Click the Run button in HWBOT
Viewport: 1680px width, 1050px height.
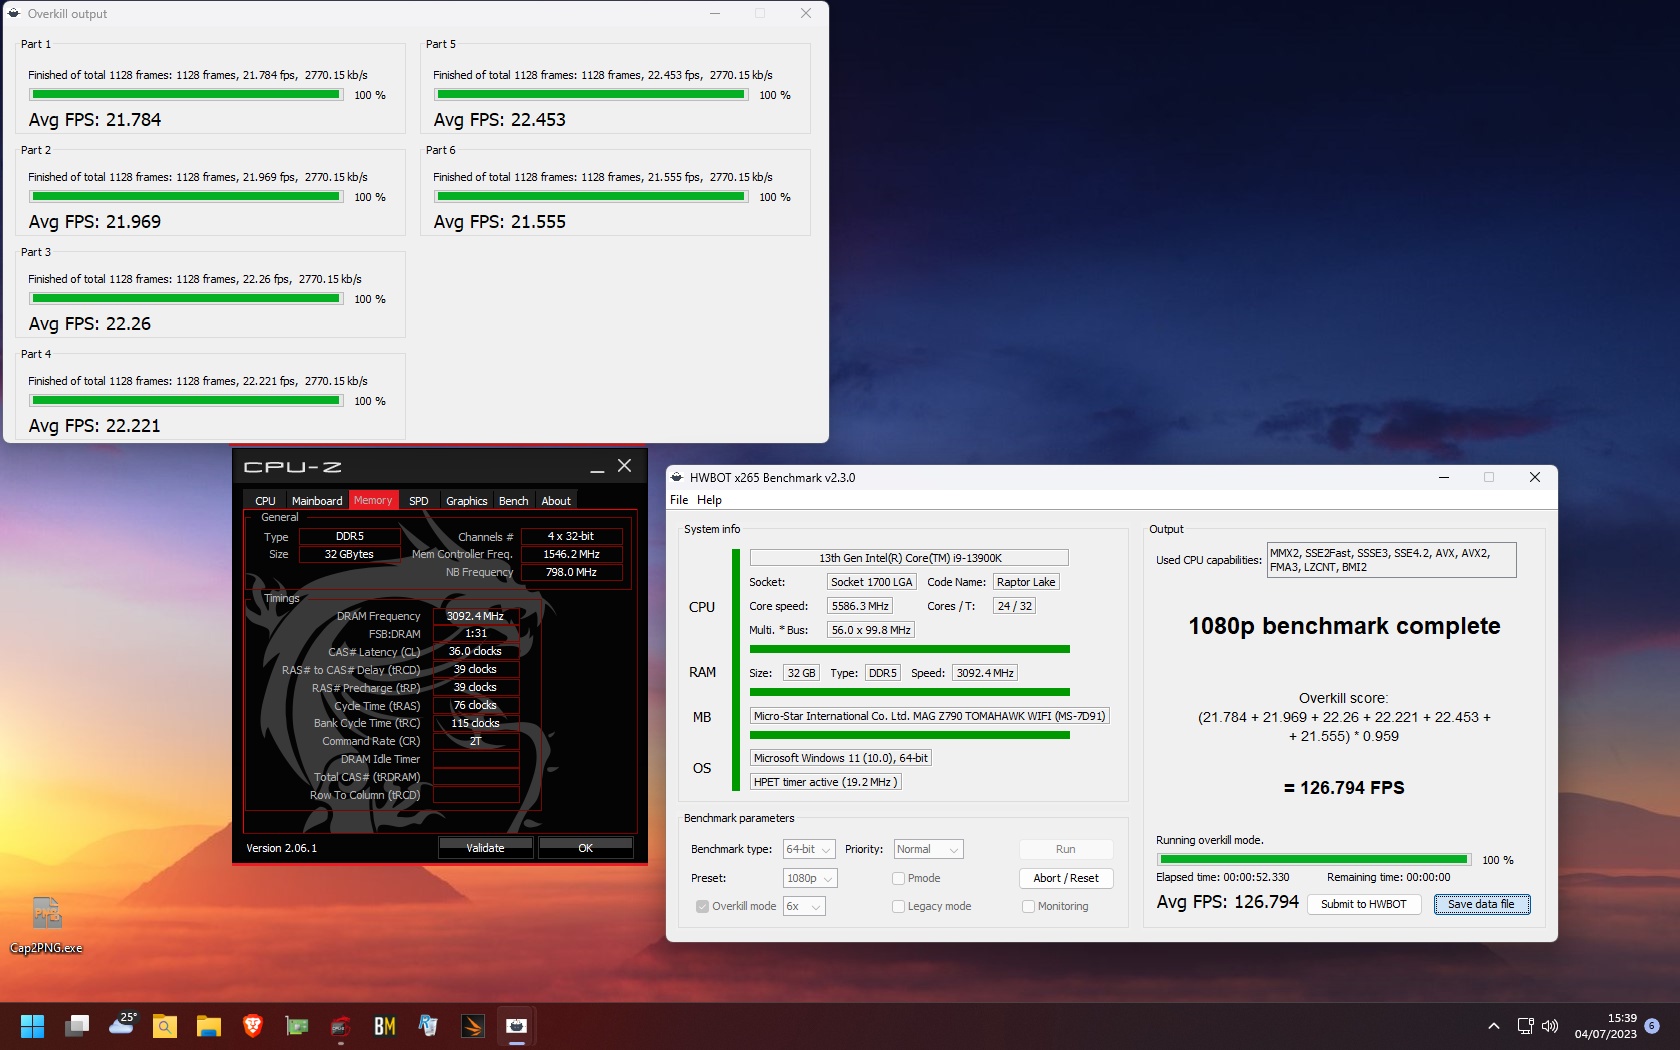point(1066,849)
